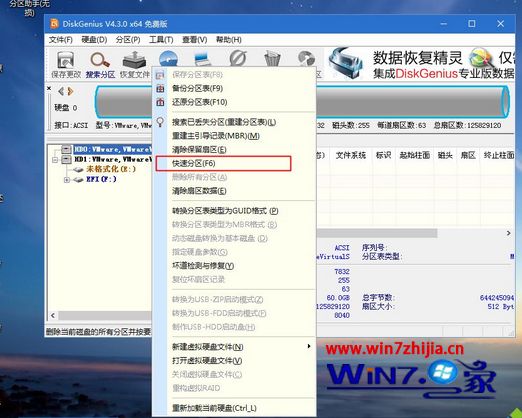Click the magnifier icon beside search lost partitions
Screen dimensions: 522x418
(160, 122)
